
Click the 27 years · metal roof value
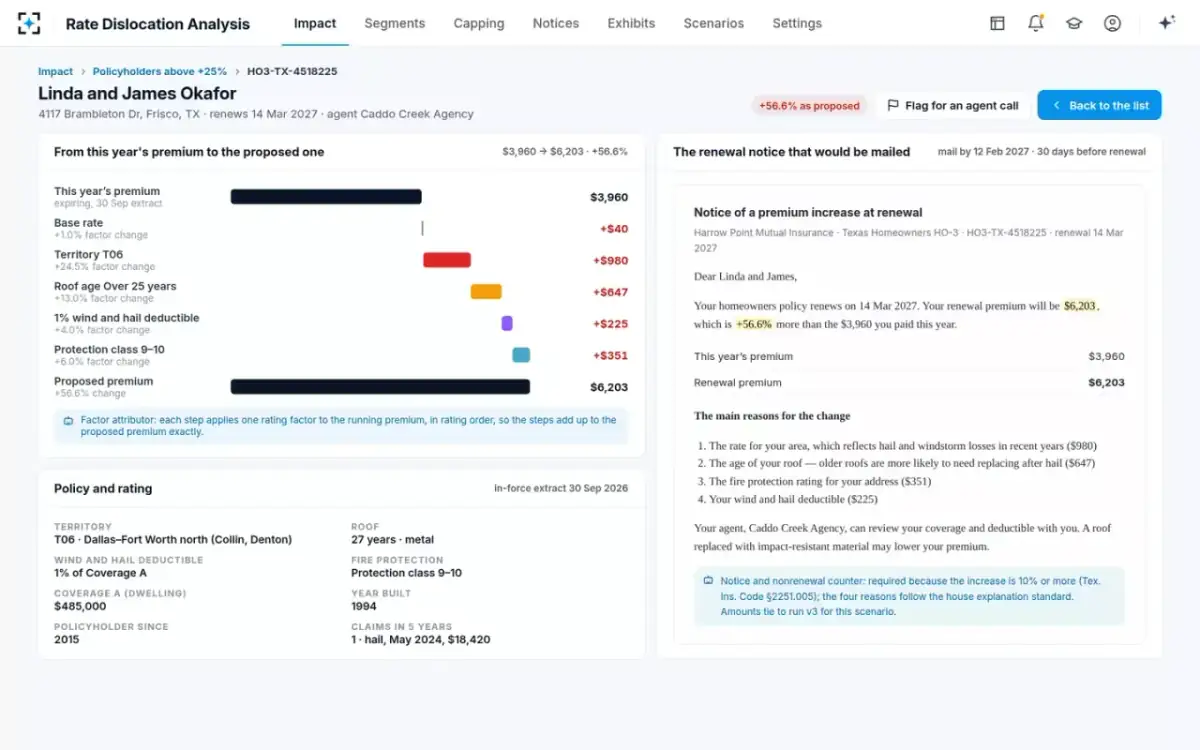392,540
